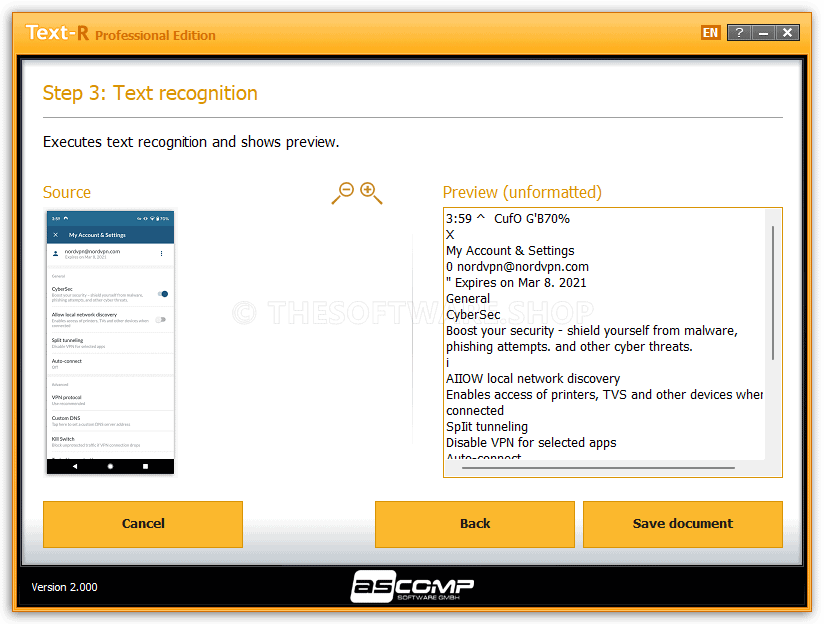Click the 'phishing attempts. and other cyber threats.' line
This screenshot has width=824, height=624.
[569, 347]
